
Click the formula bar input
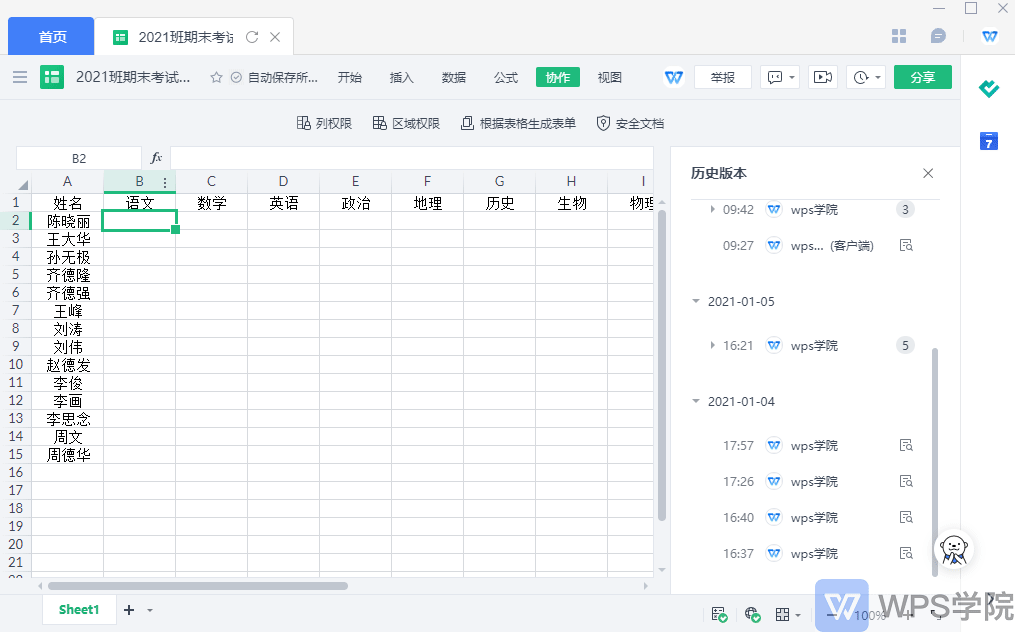pyautogui.click(x=412, y=158)
